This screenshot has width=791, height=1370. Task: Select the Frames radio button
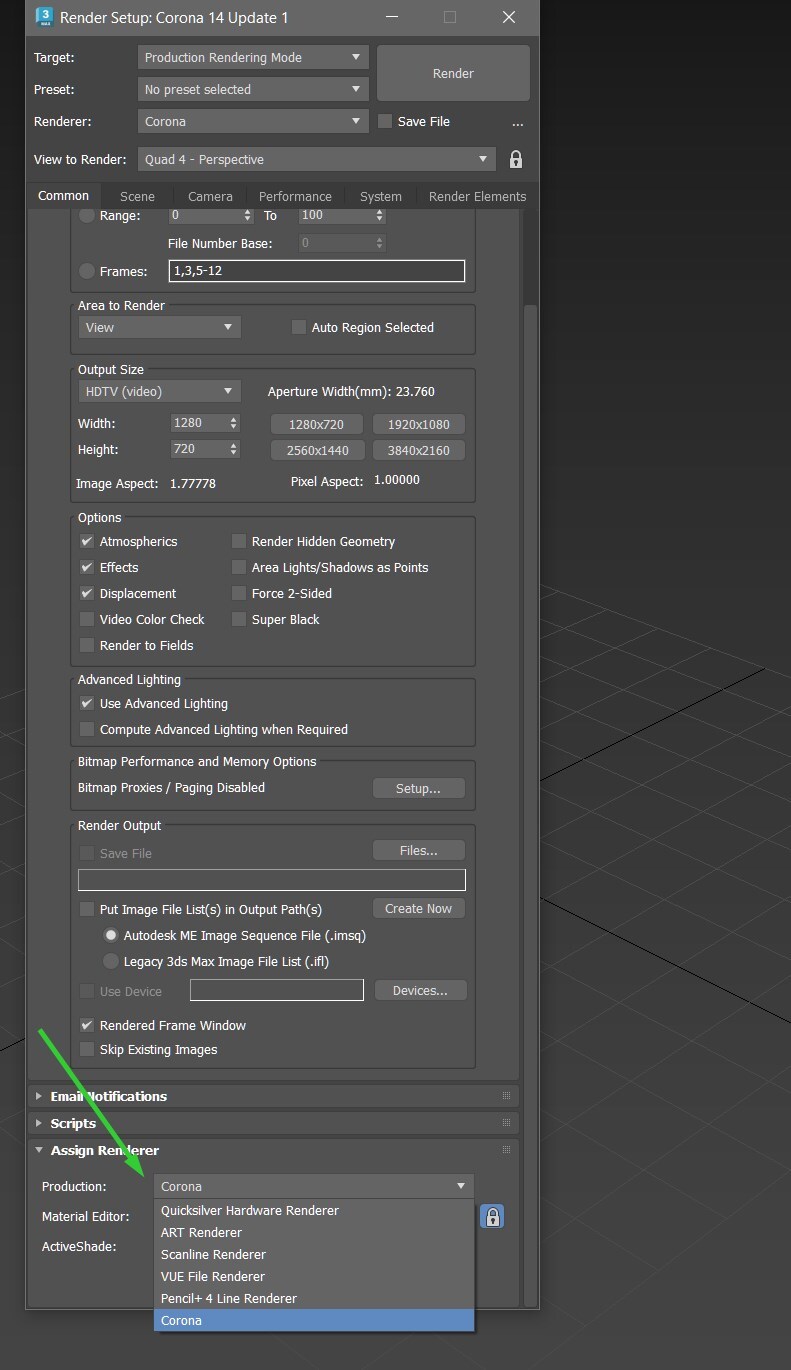pos(87,271)
